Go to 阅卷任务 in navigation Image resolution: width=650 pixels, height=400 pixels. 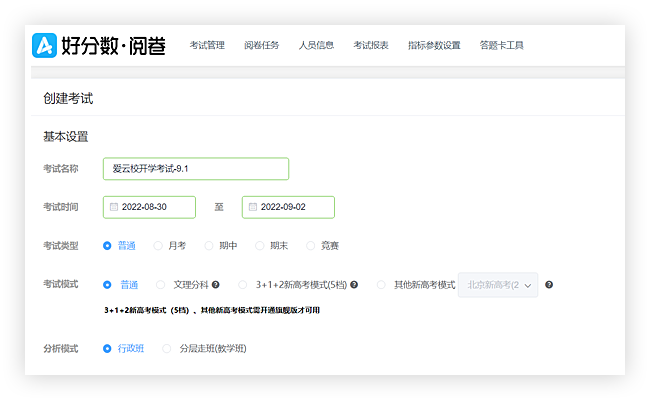coord(261,46)
